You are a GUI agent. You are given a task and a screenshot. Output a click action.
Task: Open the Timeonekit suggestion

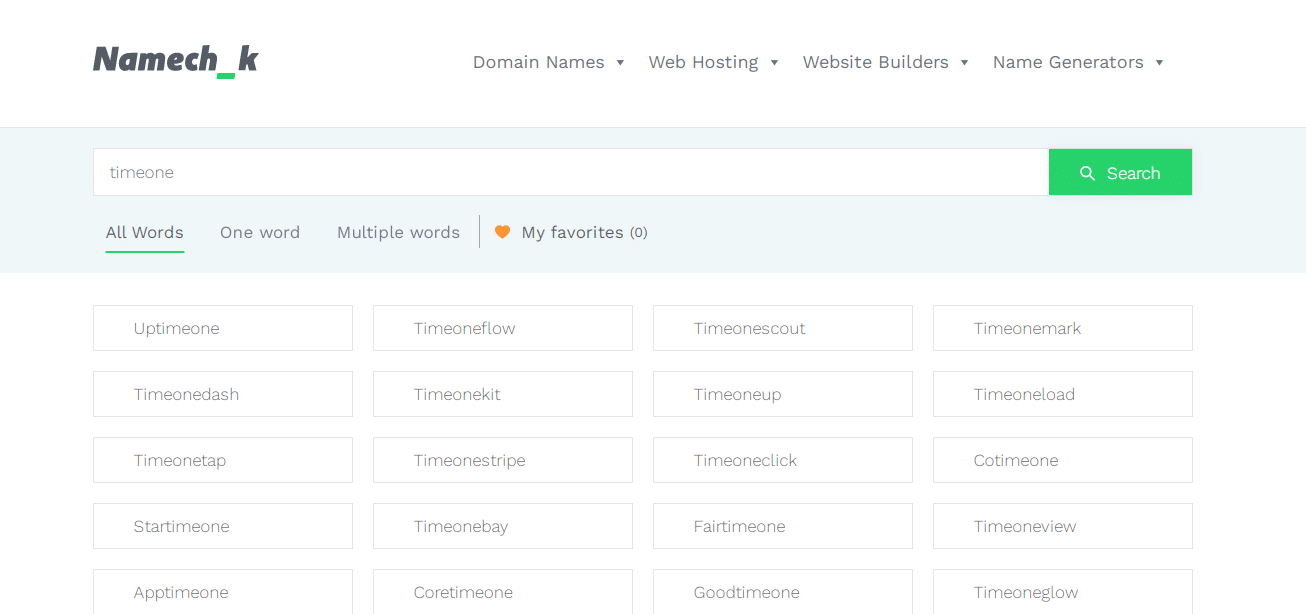coord(502,394)
